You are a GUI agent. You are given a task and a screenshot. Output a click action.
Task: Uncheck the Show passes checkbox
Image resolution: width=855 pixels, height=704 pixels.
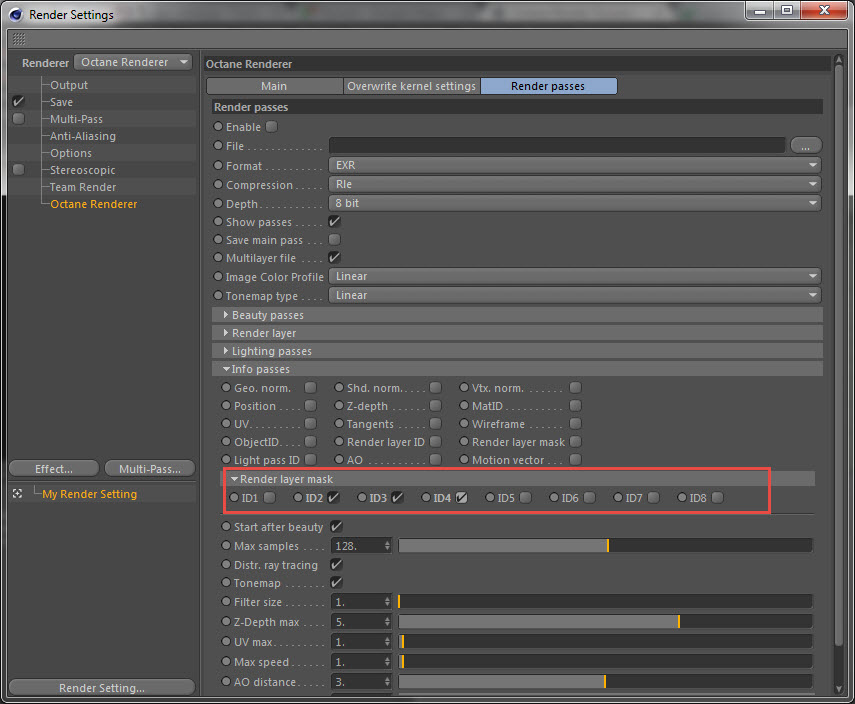(334, 221)
